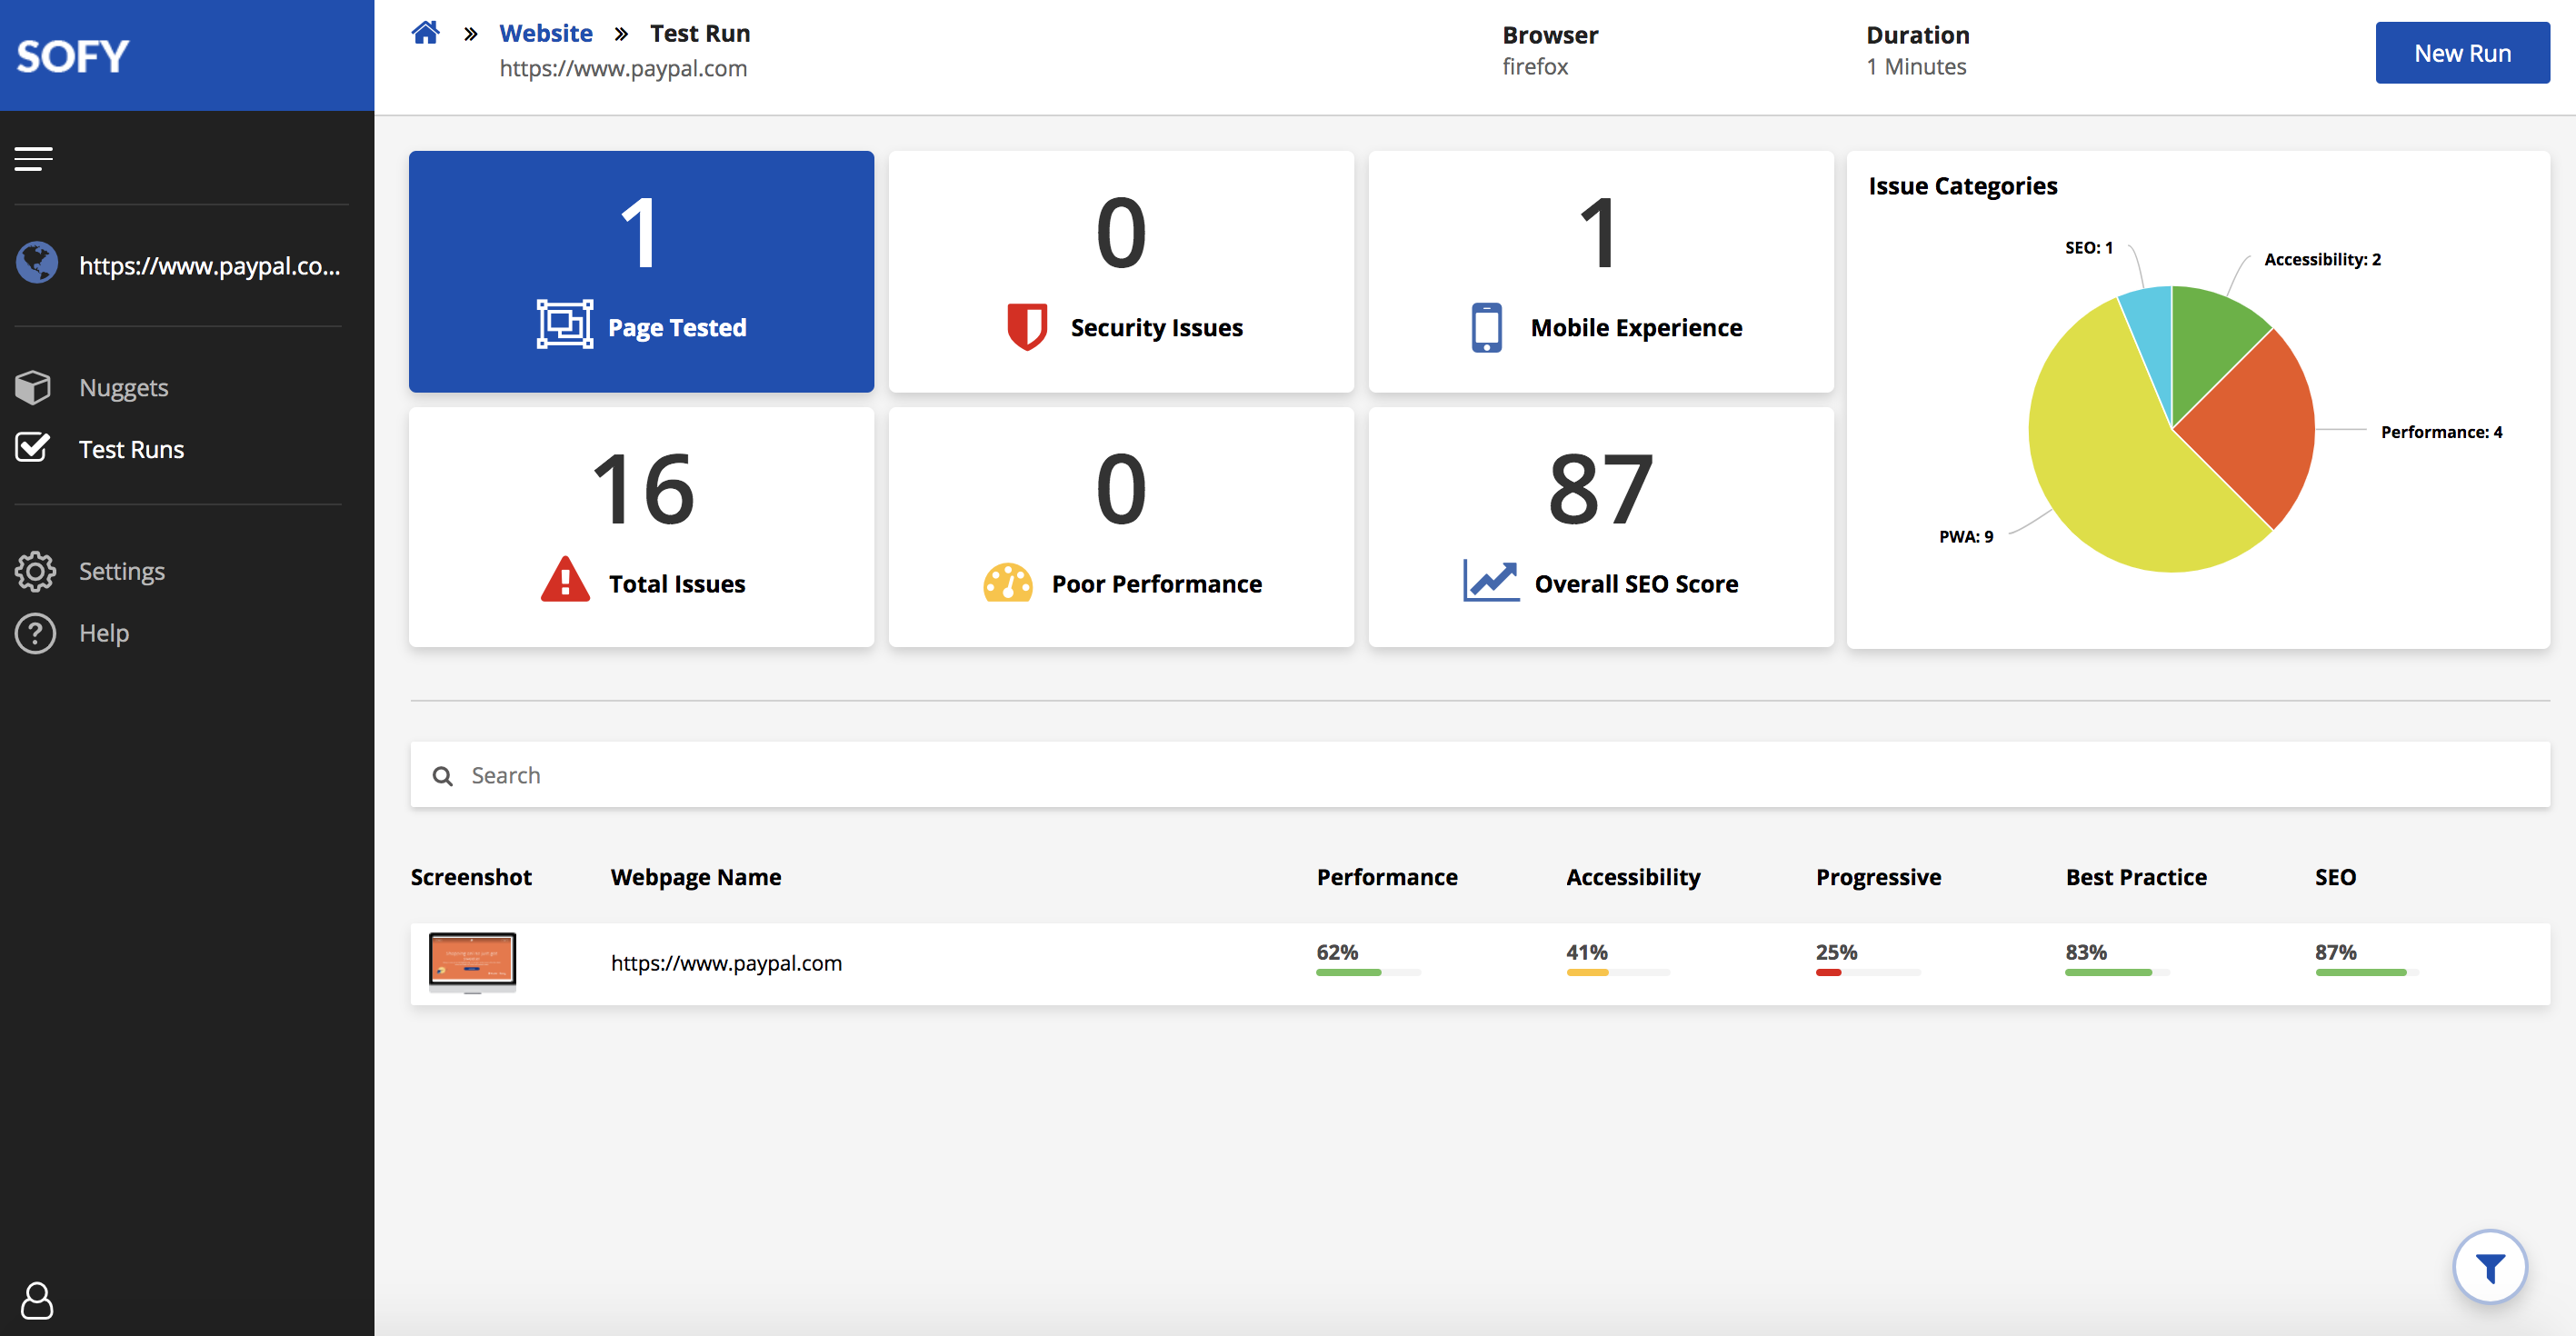
Task: Open the user profile icon
Action: tap(37, 1299)
